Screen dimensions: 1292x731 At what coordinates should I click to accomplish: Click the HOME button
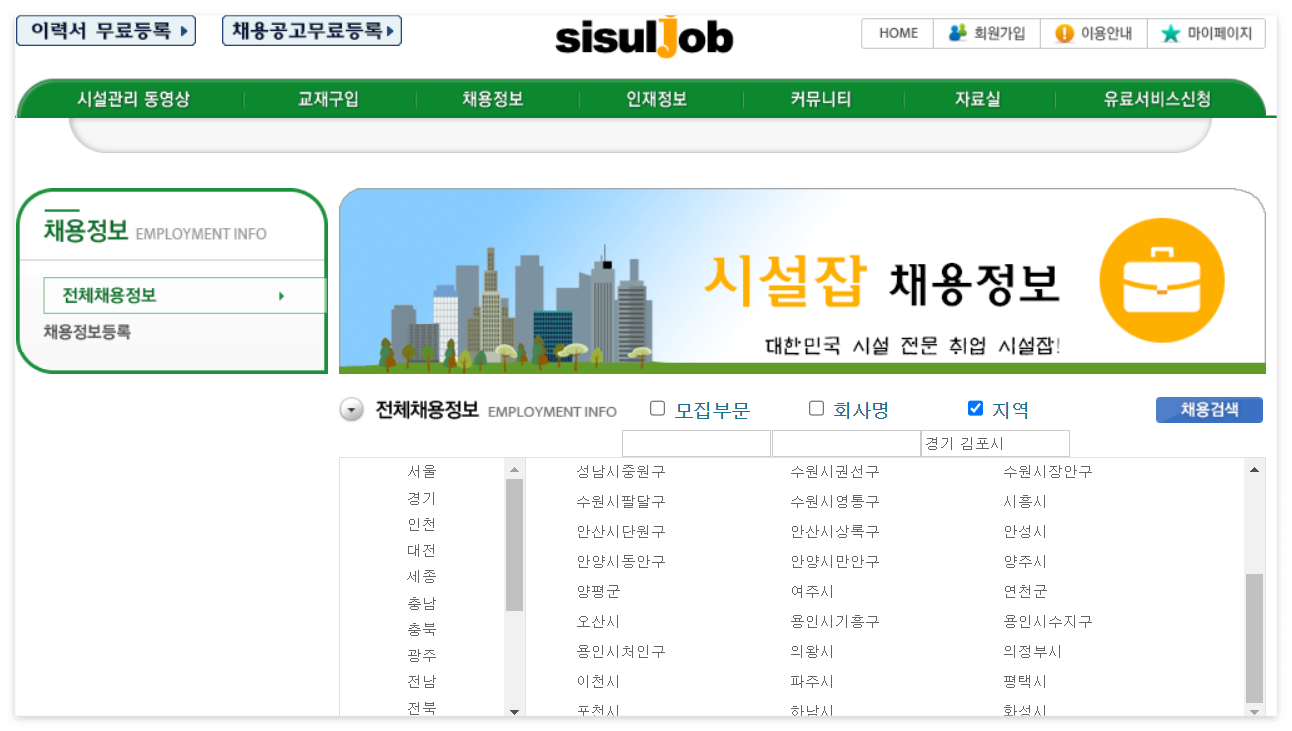pos(898,33)
